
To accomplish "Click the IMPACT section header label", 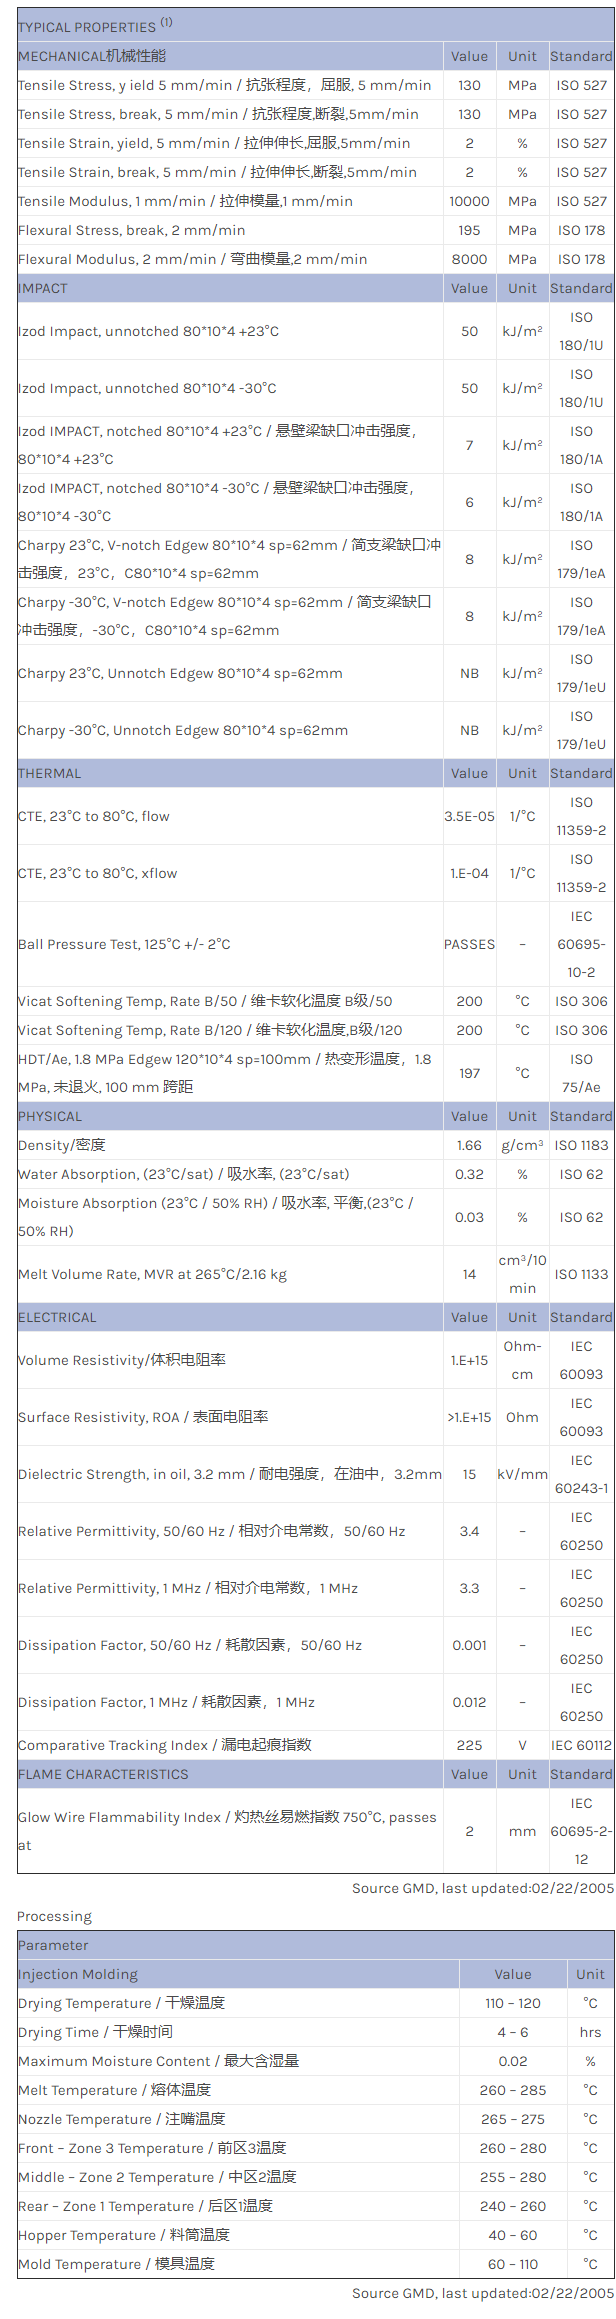I will coord(43,288).
